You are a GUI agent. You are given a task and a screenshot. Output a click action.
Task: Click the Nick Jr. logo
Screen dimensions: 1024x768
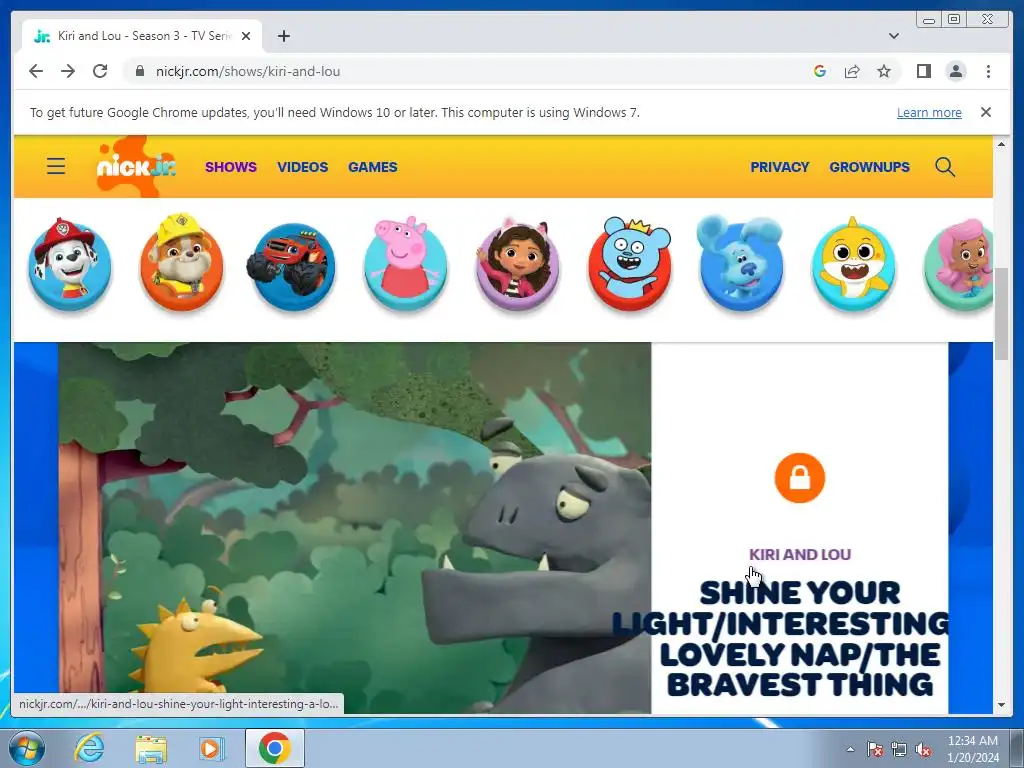click(x=136, y=167)
